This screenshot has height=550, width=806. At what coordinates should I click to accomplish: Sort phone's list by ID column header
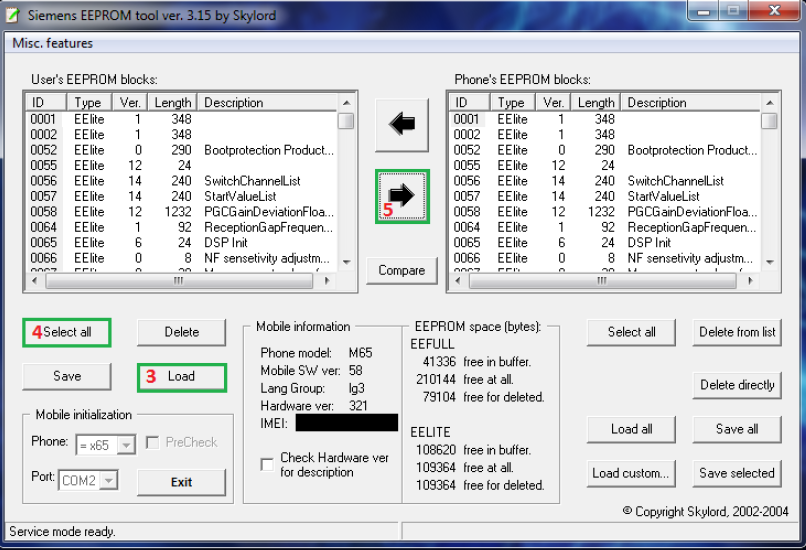[470, 103]
